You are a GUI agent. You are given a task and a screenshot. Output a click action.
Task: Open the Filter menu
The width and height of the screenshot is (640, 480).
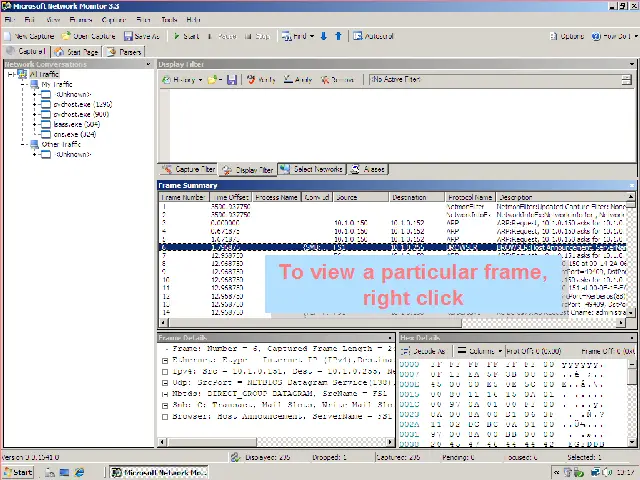(143, 20)
